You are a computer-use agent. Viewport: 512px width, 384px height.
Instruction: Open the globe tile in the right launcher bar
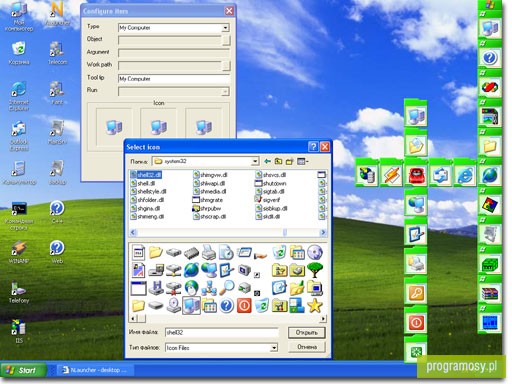tap(490, 174)
